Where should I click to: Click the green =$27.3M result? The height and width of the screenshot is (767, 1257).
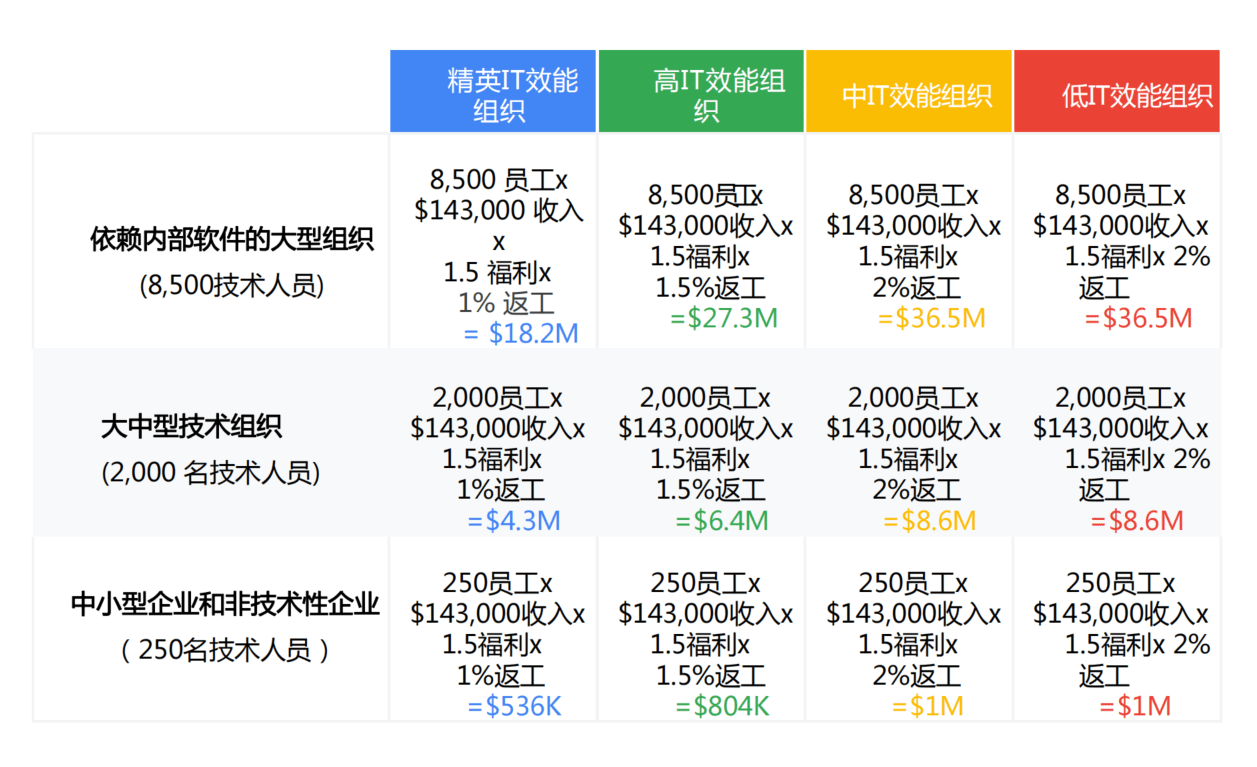click(x=724, y=318)
